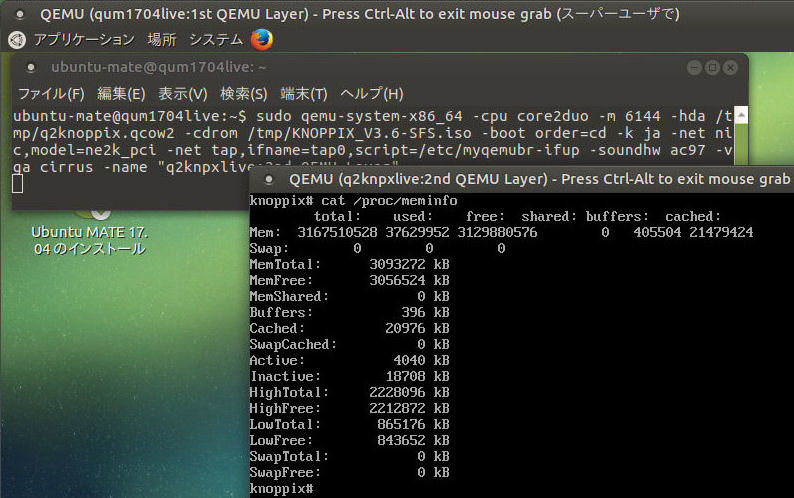Viewport: 794px width, 498px height.
Task: Click the terminal scrollbar up arrow
Action: pos(741,116)
